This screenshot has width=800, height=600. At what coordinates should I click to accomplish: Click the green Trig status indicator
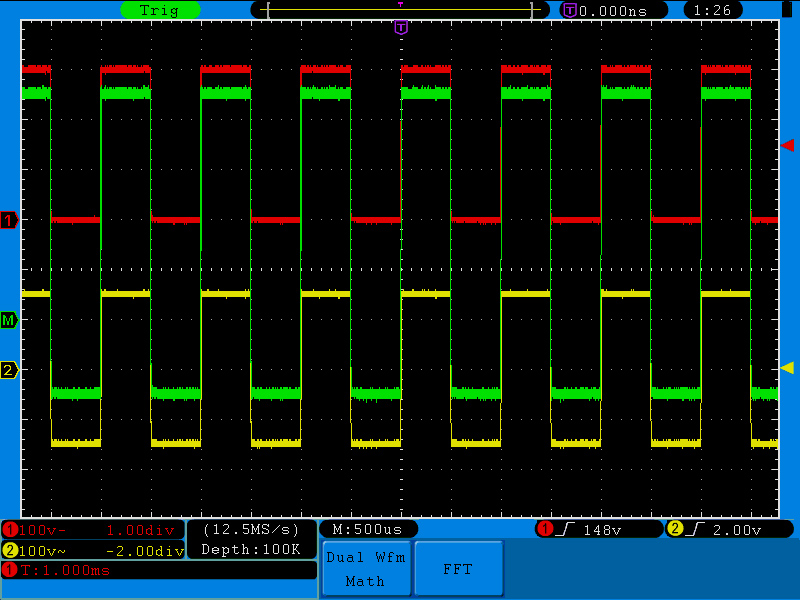159,10
